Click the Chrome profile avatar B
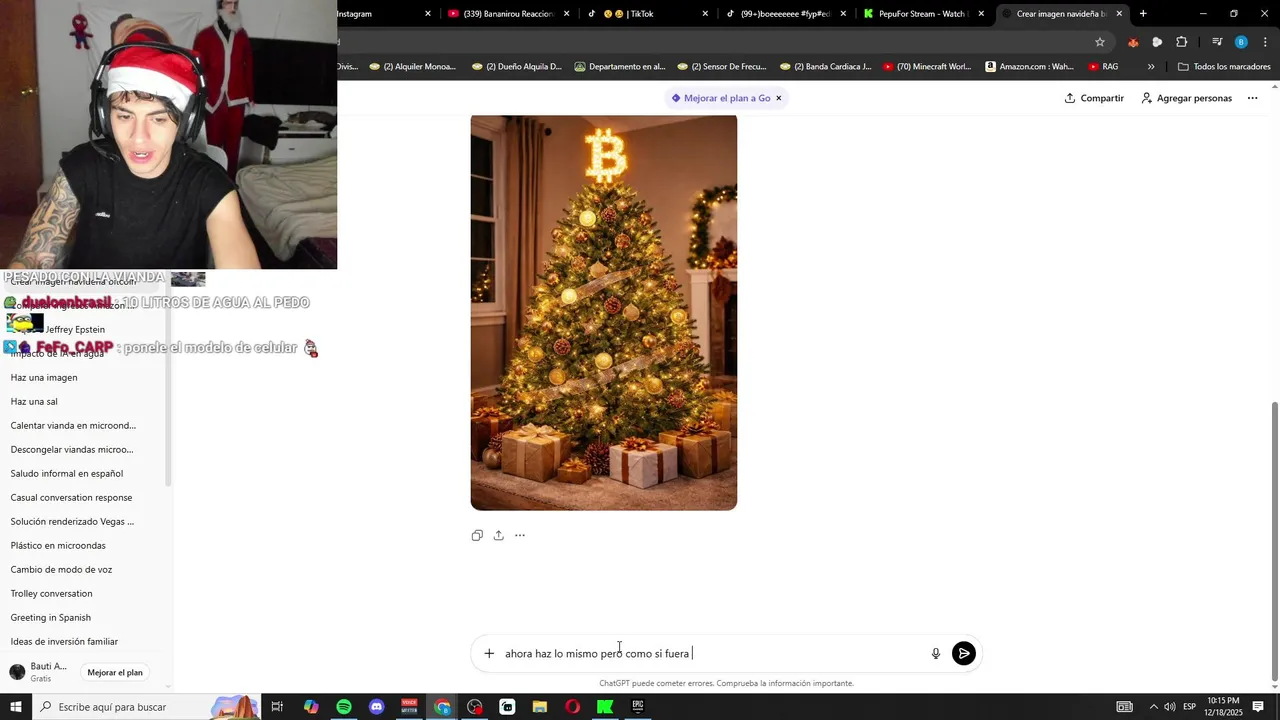The height and width of the screenshot is (720, 1280). tap(1241, 42)
